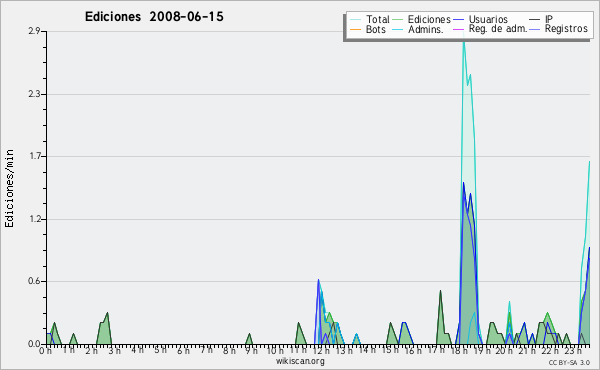Select the 'IP' legend label
Image resolution: width=600 pixels, height=370 pixels.
pos(549,19)
